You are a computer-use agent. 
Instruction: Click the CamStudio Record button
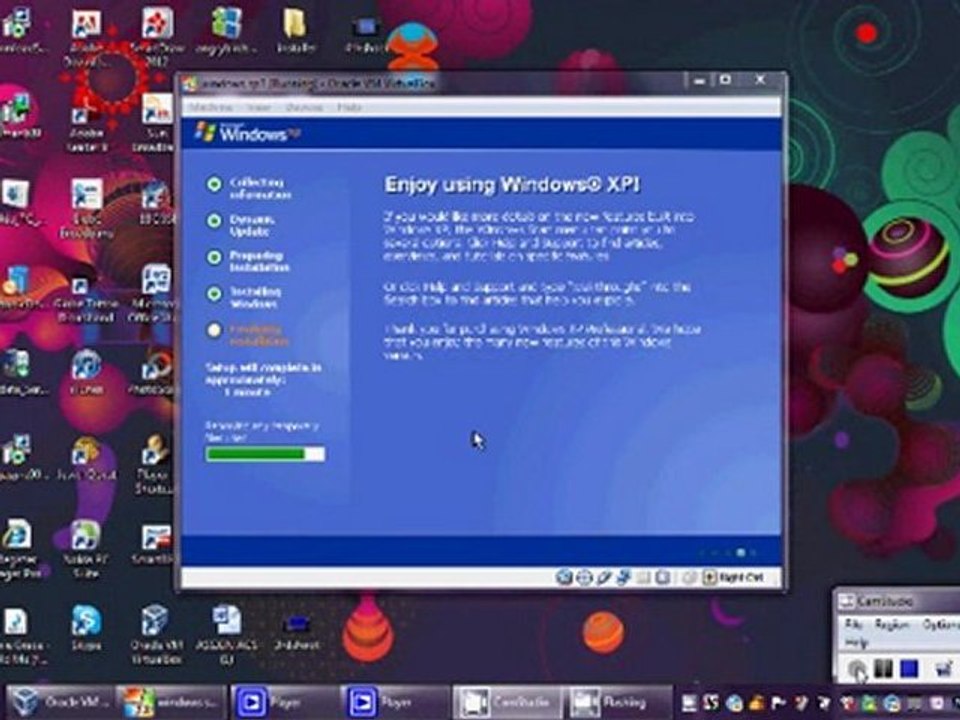pyautogui.click(x=857, y=669)
